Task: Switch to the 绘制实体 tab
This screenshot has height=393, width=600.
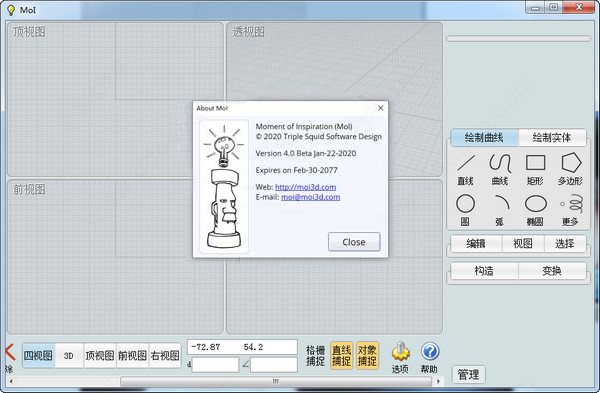Action: pyautogui.click(x=552, y=137)
